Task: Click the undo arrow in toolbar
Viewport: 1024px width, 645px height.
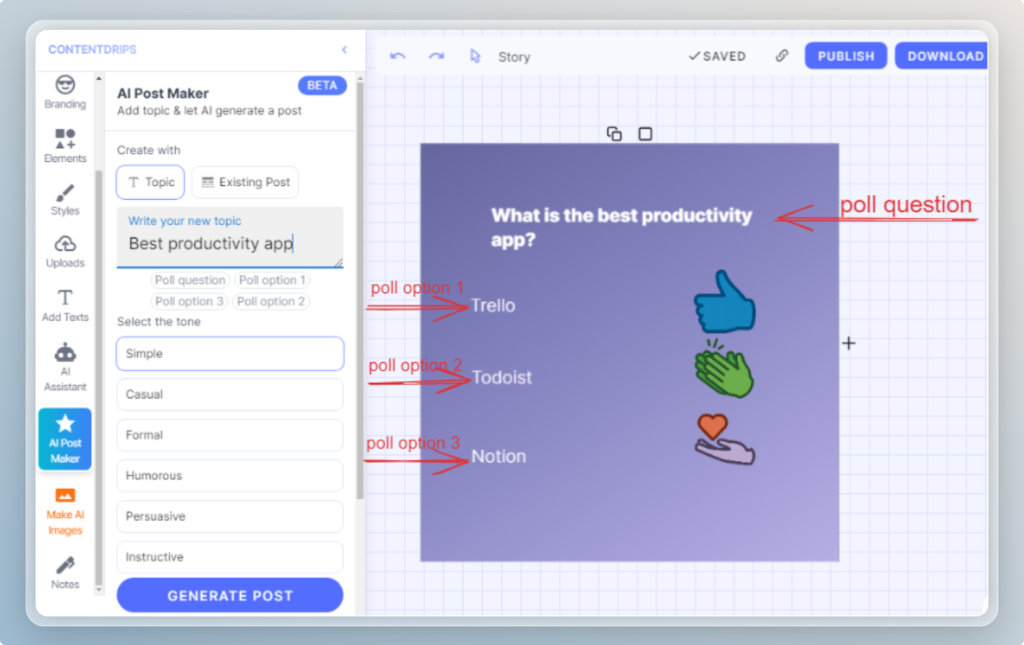Action: (x=398, y=56)
